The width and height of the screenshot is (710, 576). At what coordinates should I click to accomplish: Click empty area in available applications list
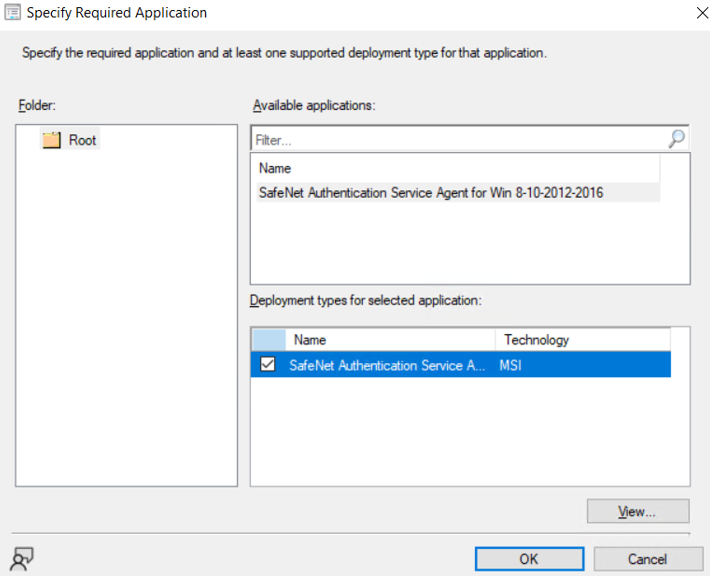pos(470,245)
